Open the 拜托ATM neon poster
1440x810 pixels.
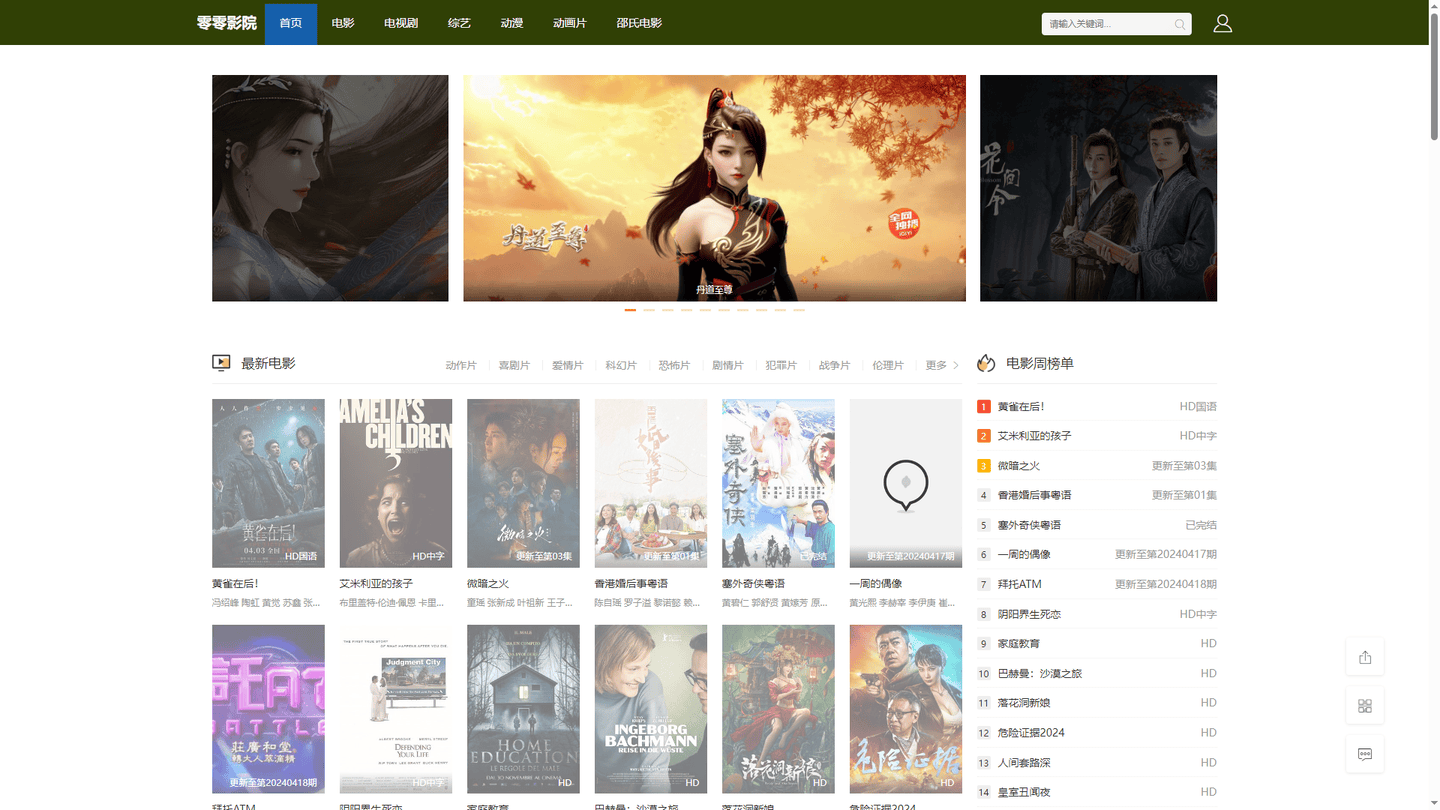click(x=268, y=709)
